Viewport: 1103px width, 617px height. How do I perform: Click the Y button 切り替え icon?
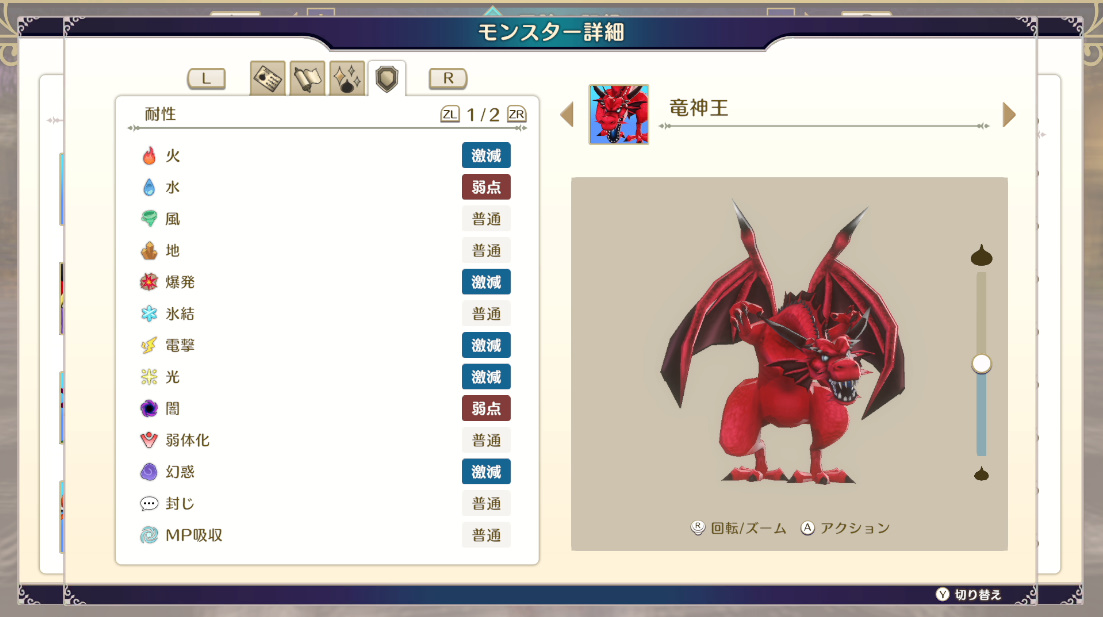pos(943,594)
